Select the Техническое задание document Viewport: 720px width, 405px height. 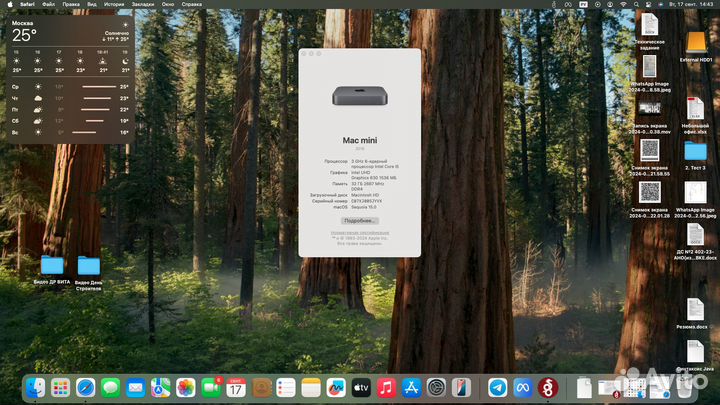[649, 31]
